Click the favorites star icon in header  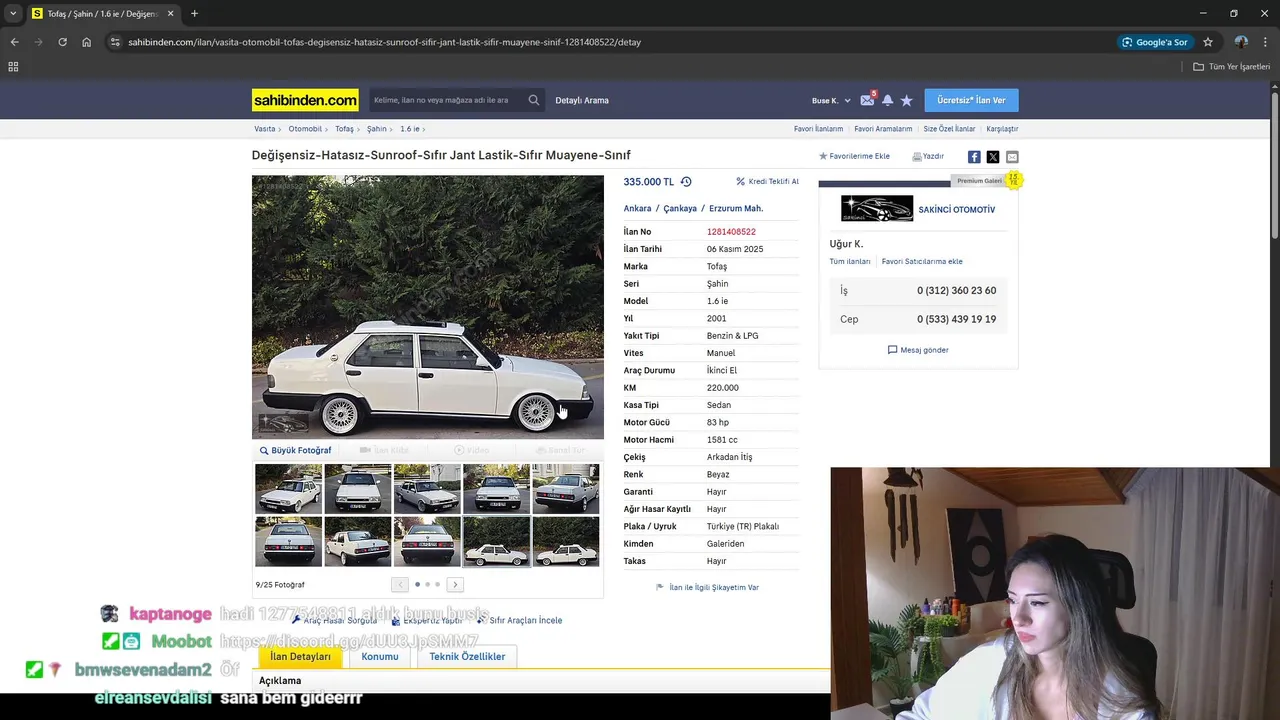point(906,100)
